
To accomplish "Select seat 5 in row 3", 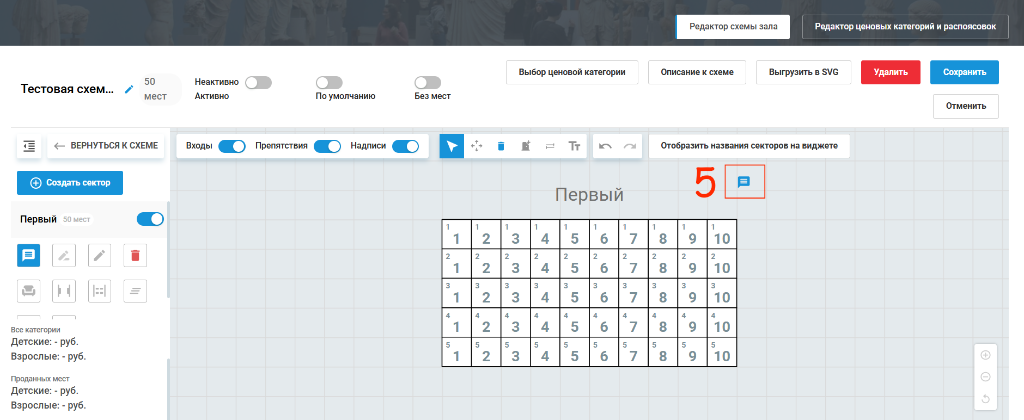I will pos(575,293).
